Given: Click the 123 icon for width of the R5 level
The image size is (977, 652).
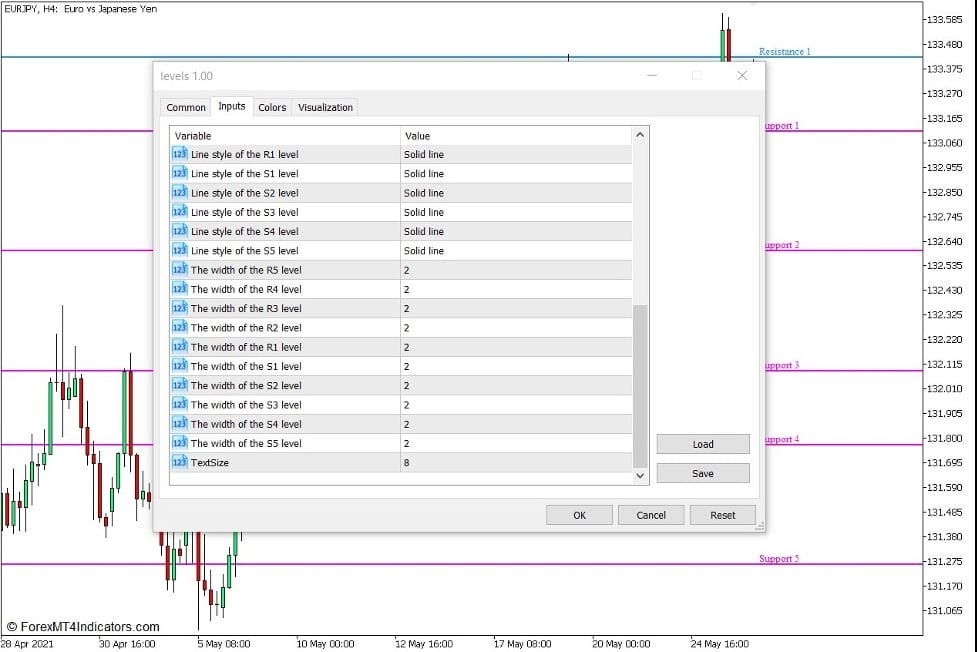Looking at the screenshot, I should coord(179,269).
